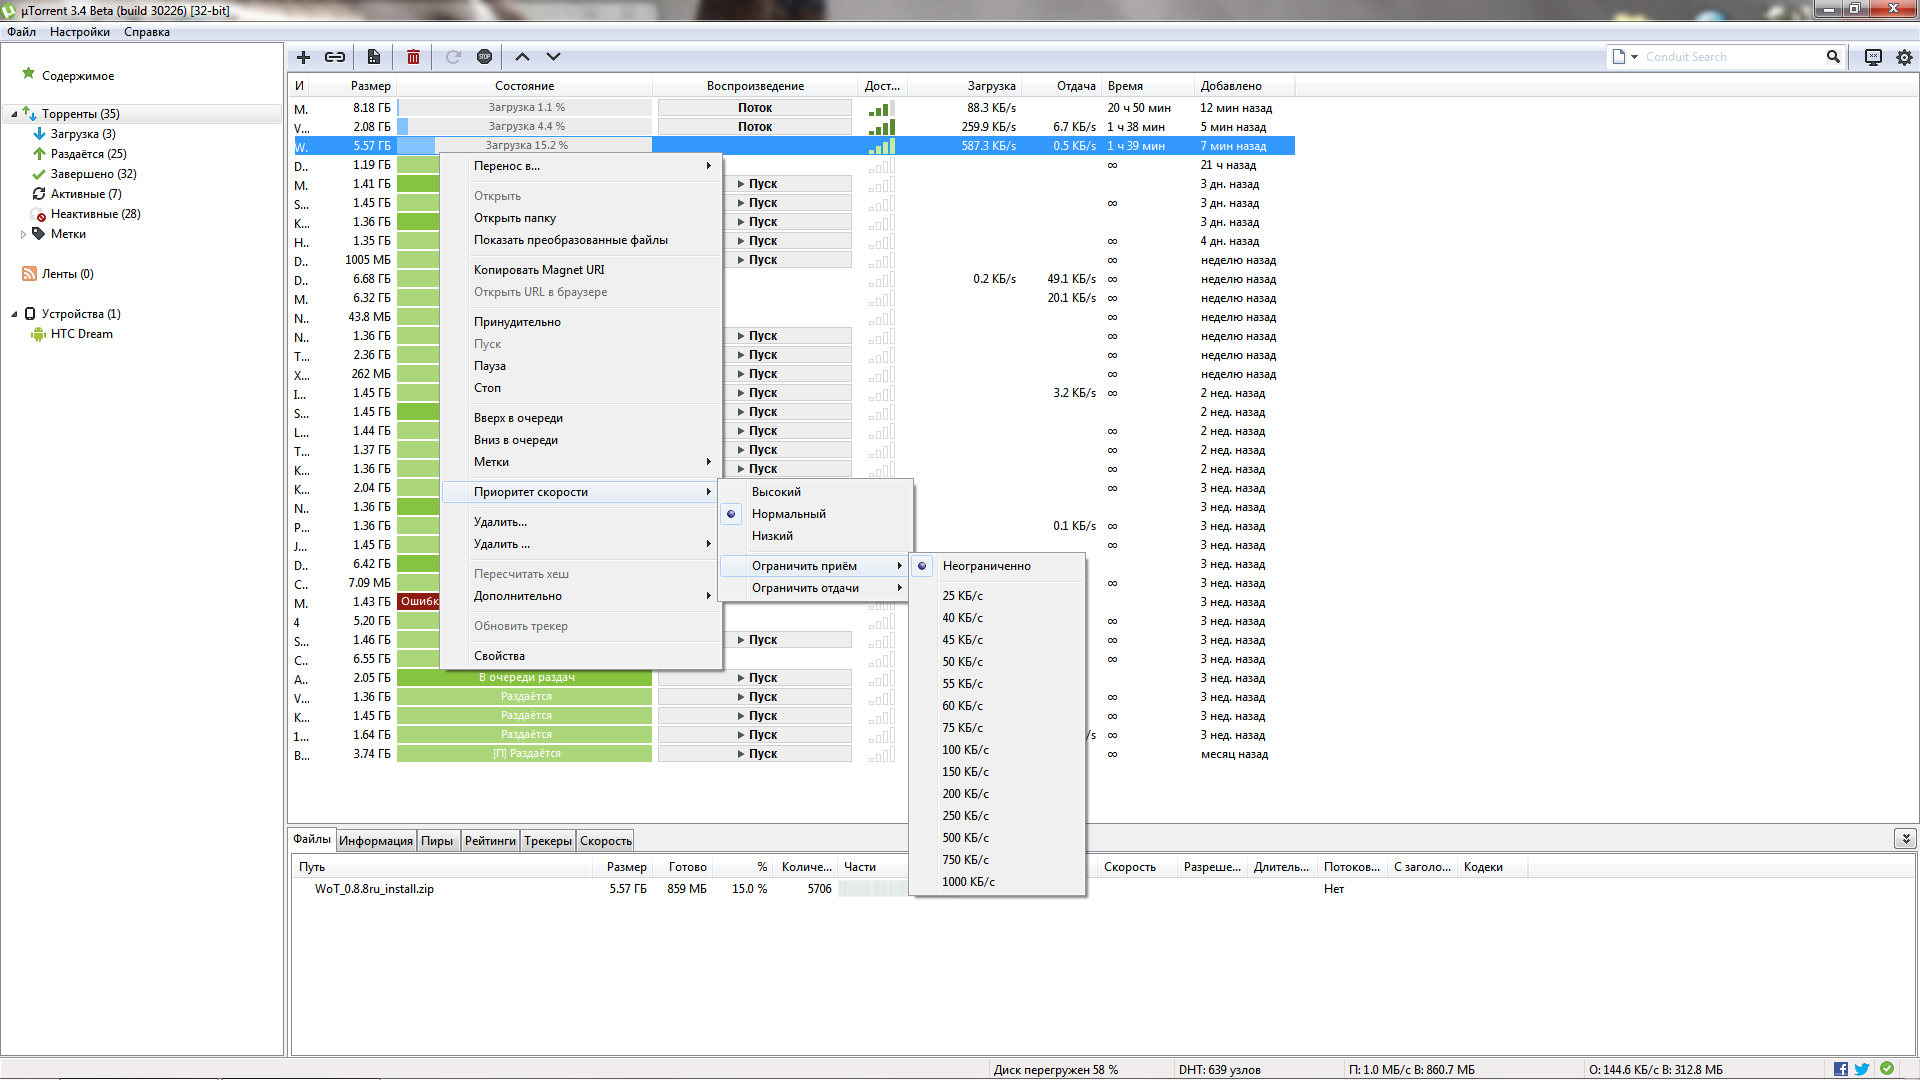The height and width of the screenshot is (1080, 1920).
Task: Collapse the Торренты tree node arrow
Action: (14, 114)
